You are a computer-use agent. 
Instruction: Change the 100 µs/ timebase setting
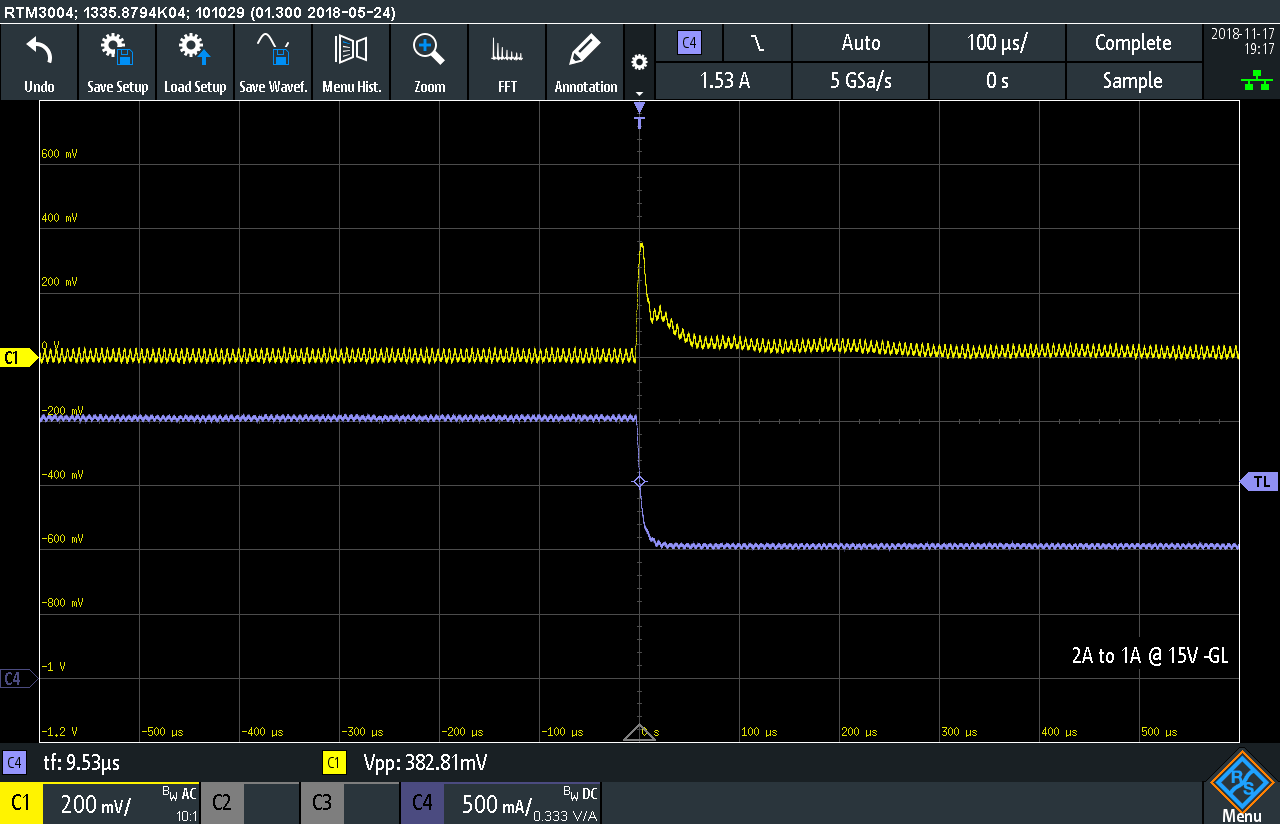[x=997, y=43]
